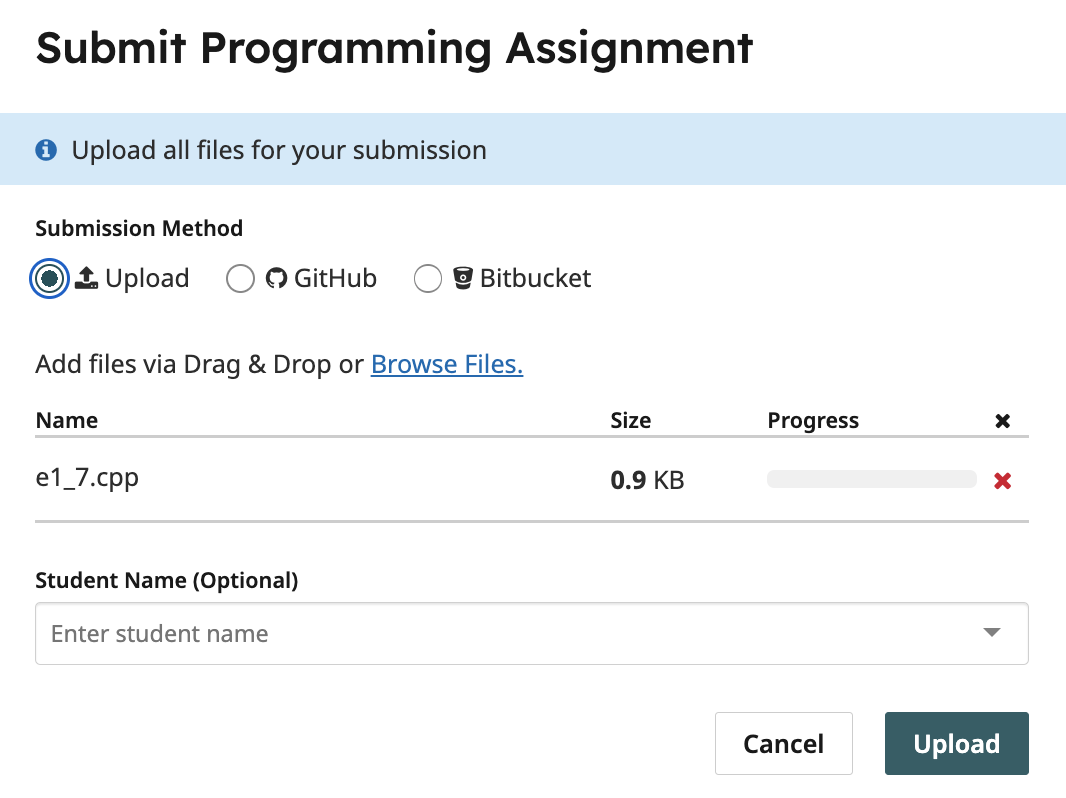Click the upload tray icon beside Upload
The image size is (1066, 798).
coord(87,278)
